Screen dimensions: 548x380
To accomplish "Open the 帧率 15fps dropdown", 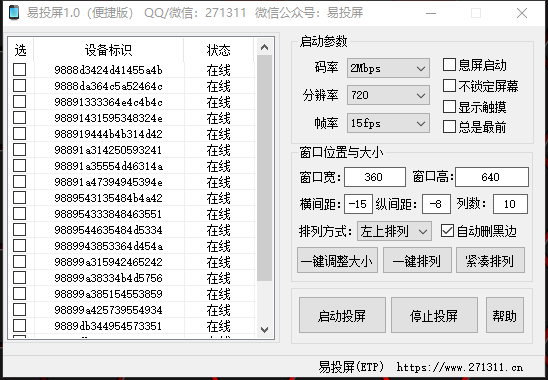I will [x=388, y=123].
